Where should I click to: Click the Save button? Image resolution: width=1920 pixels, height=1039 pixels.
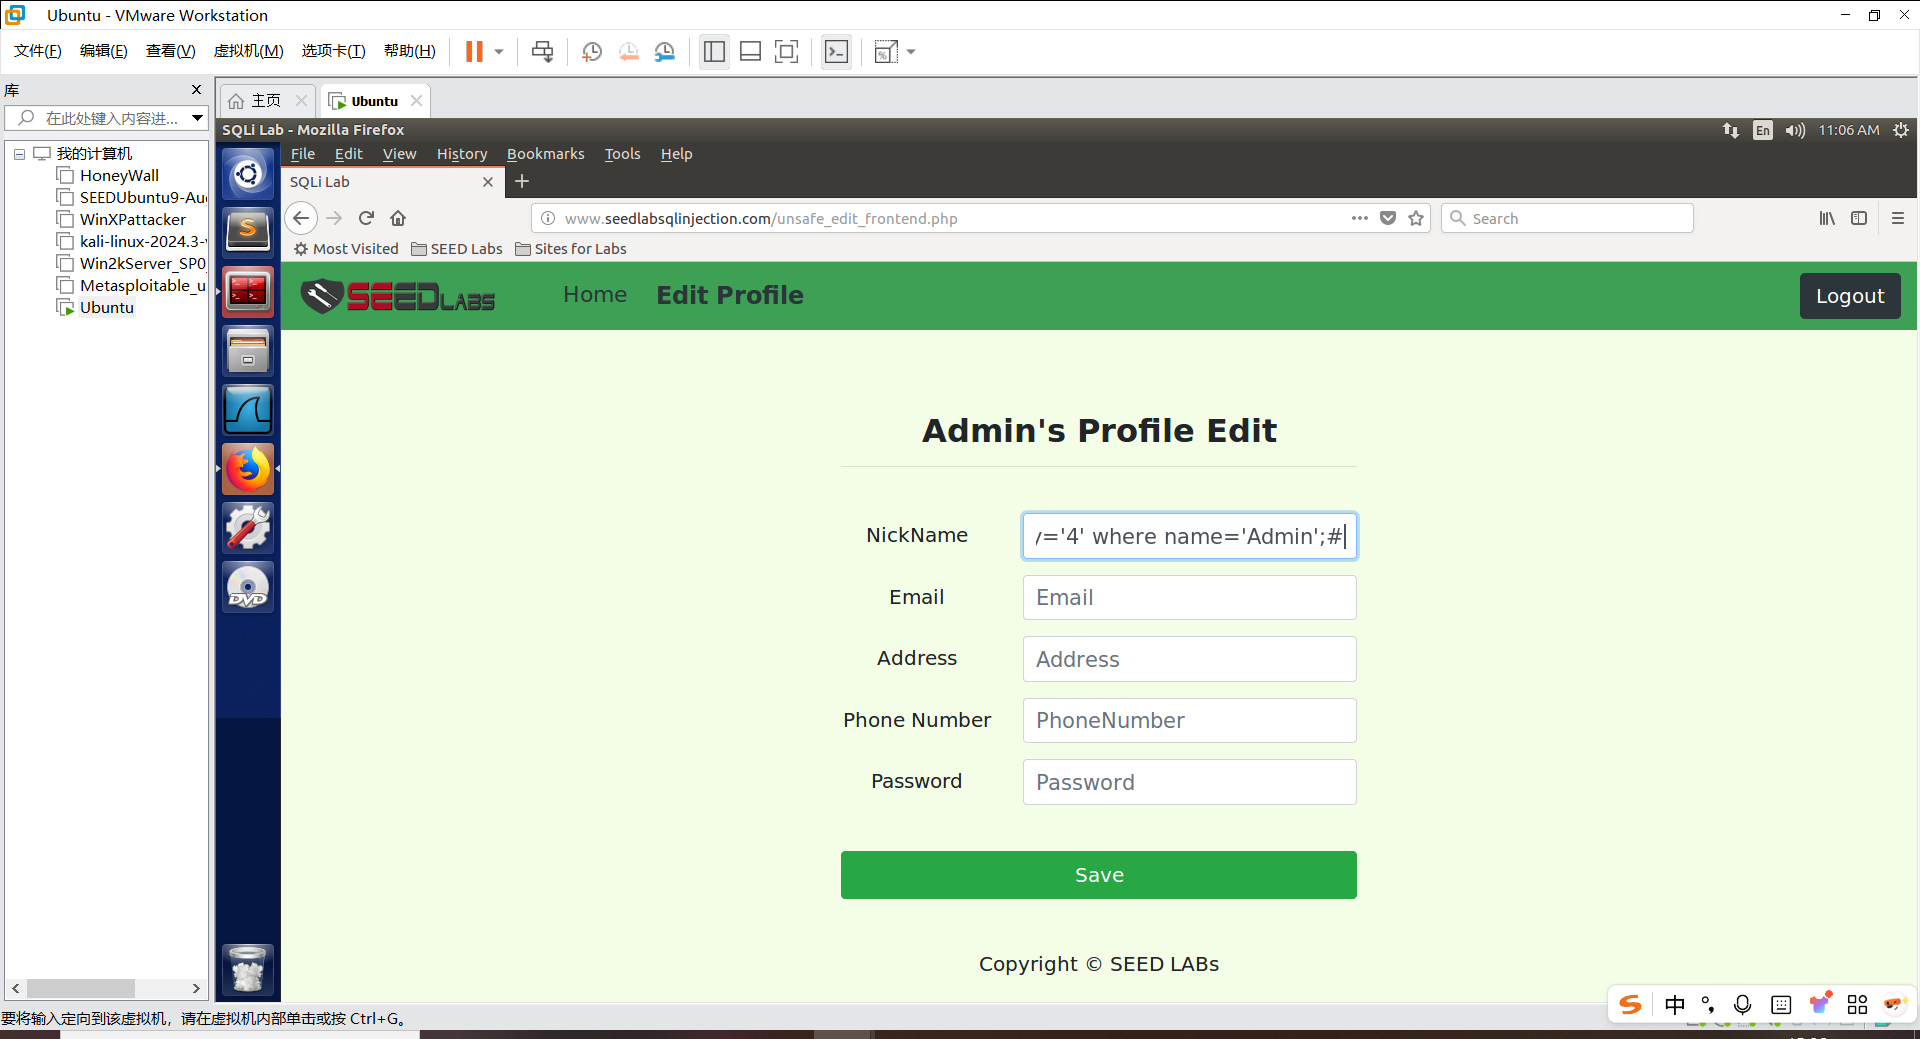pos(1099,875)
